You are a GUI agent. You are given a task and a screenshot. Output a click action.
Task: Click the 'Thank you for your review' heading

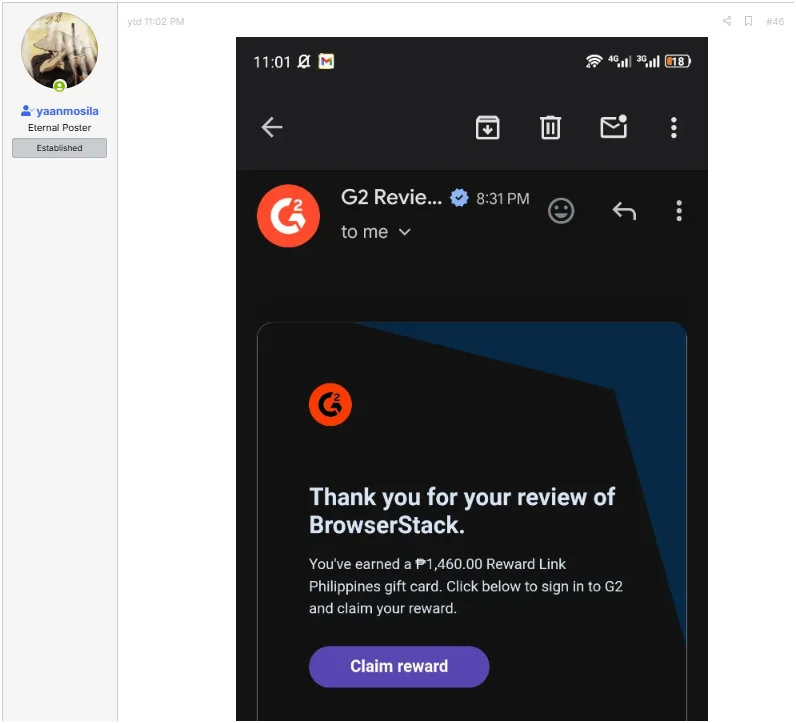(x=462, y=510)
